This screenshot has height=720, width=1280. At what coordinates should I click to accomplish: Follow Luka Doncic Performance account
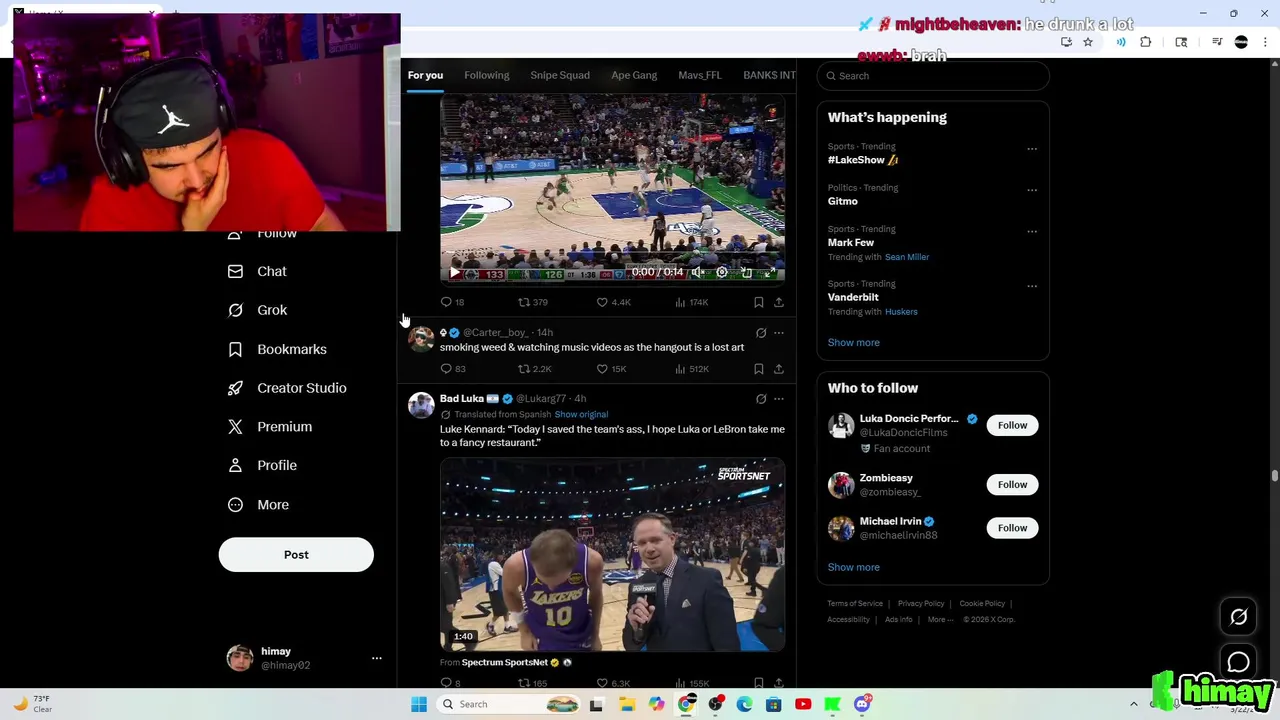click(x=1012, y=426)
